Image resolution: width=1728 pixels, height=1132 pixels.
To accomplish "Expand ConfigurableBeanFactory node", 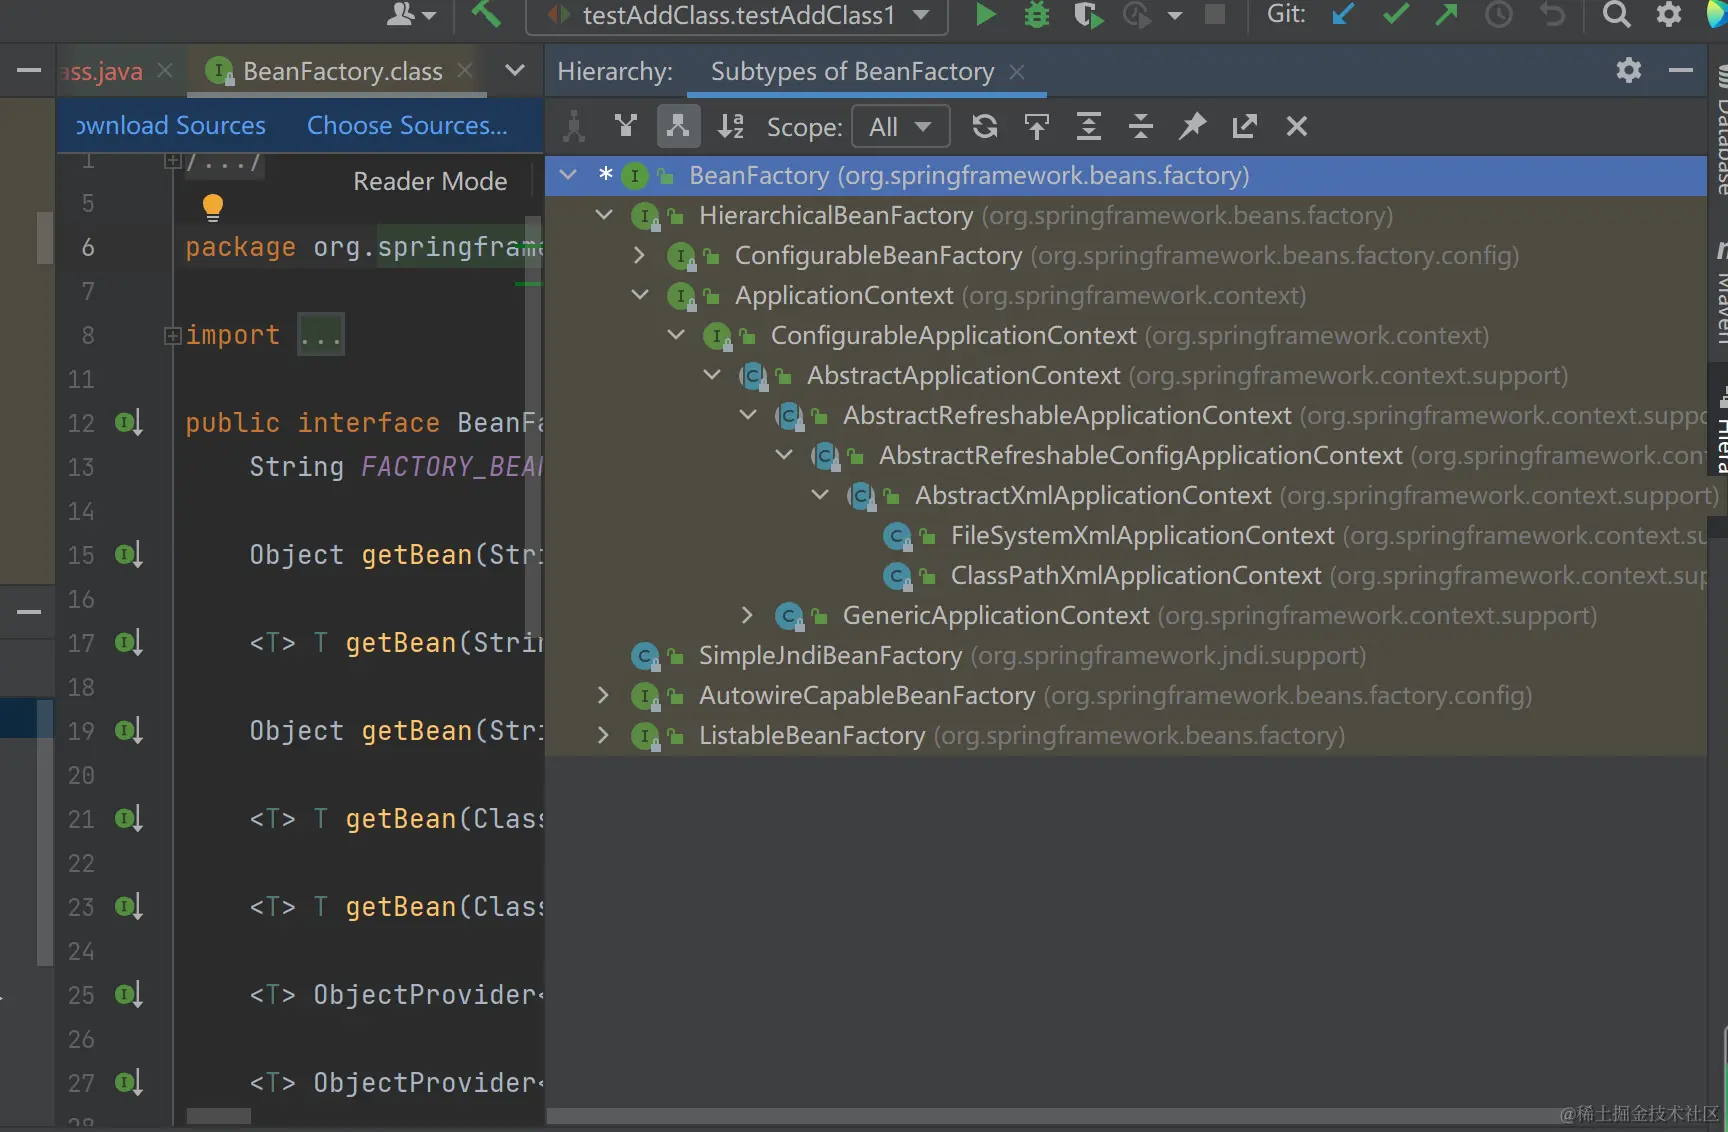I will coord(640,255).
